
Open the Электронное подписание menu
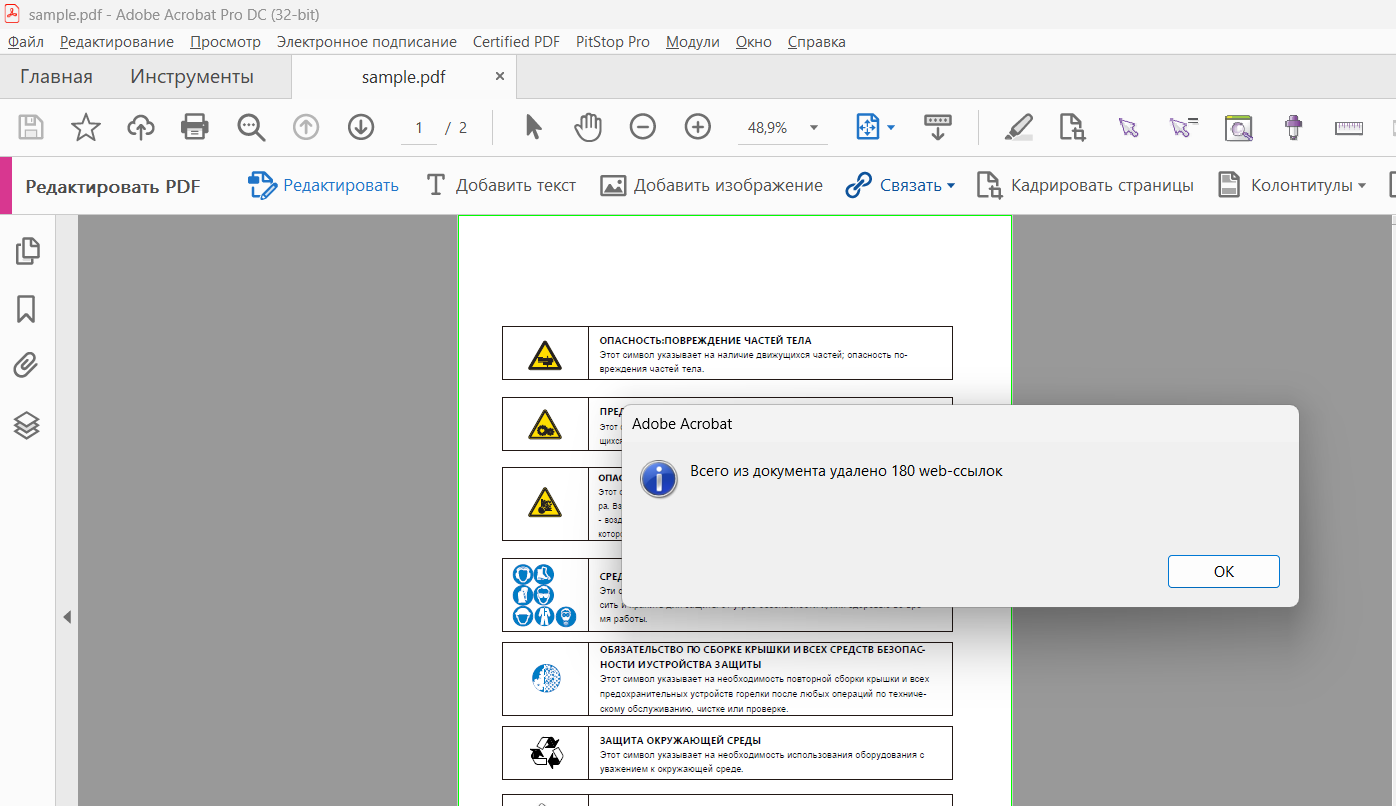(366, 42)
